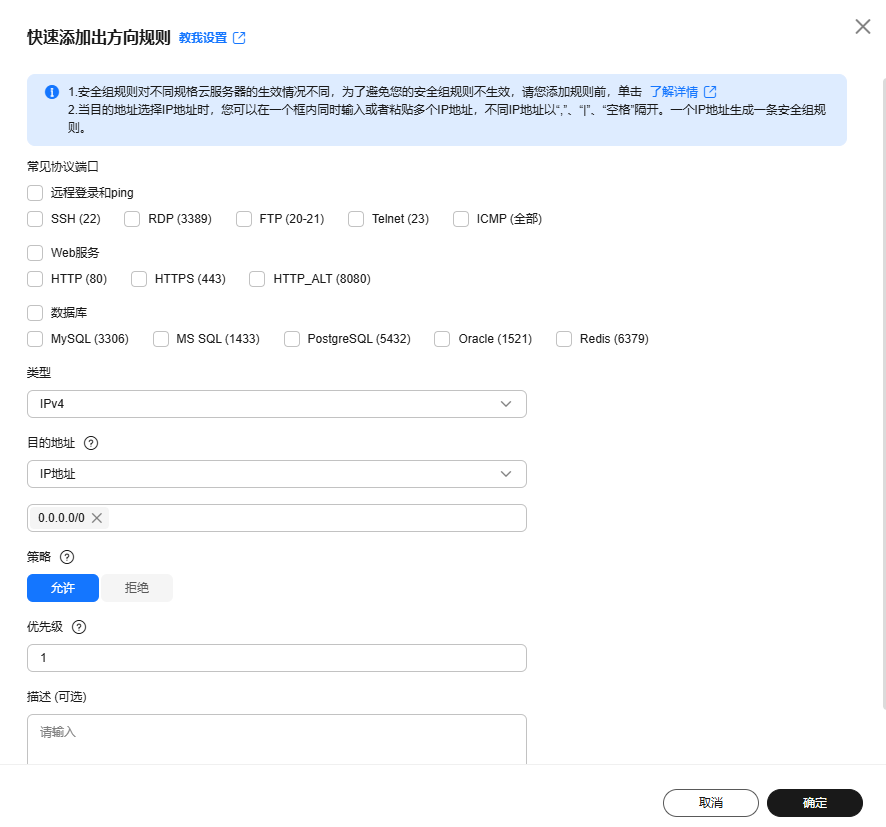
Task: Open the 目的地址 dropdown showing IP地址
Action: click(x=276, y=473)
